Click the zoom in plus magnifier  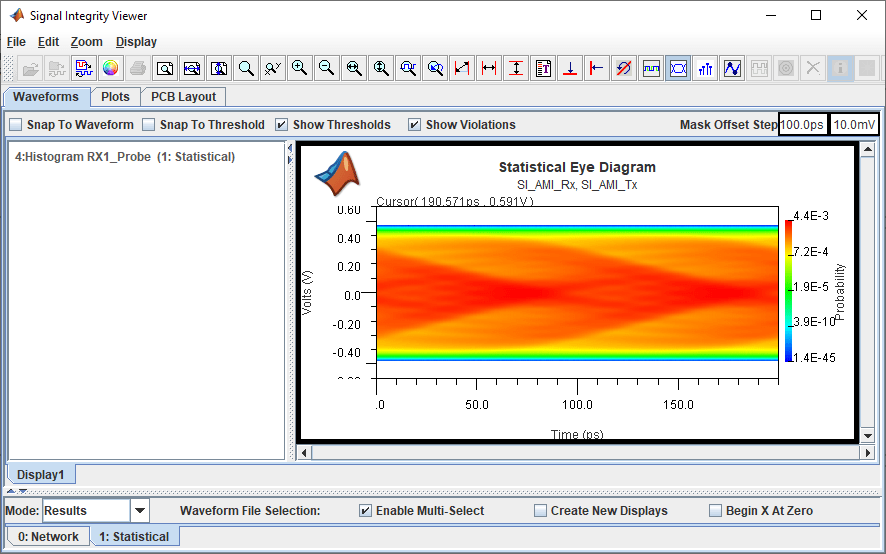tap(299, 68)
